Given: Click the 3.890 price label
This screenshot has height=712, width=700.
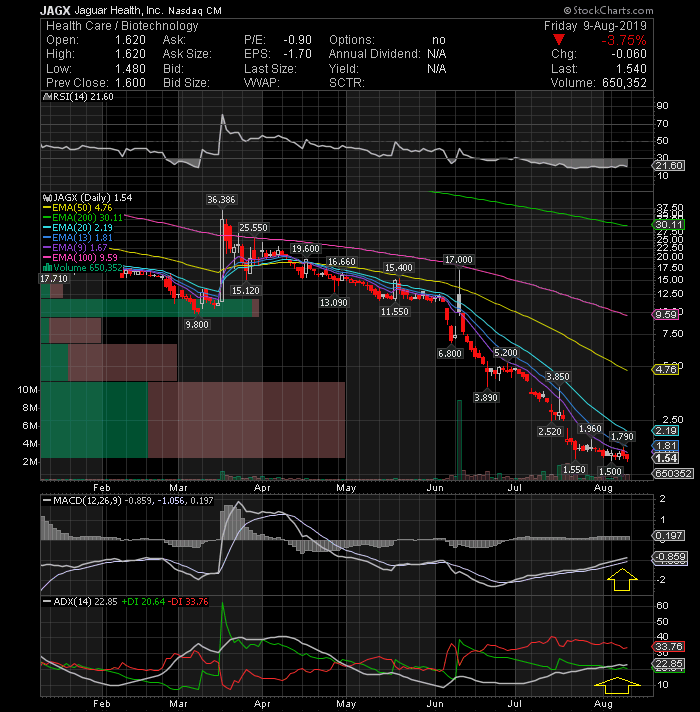Looking at the screenshot, I should coord(486,398).
